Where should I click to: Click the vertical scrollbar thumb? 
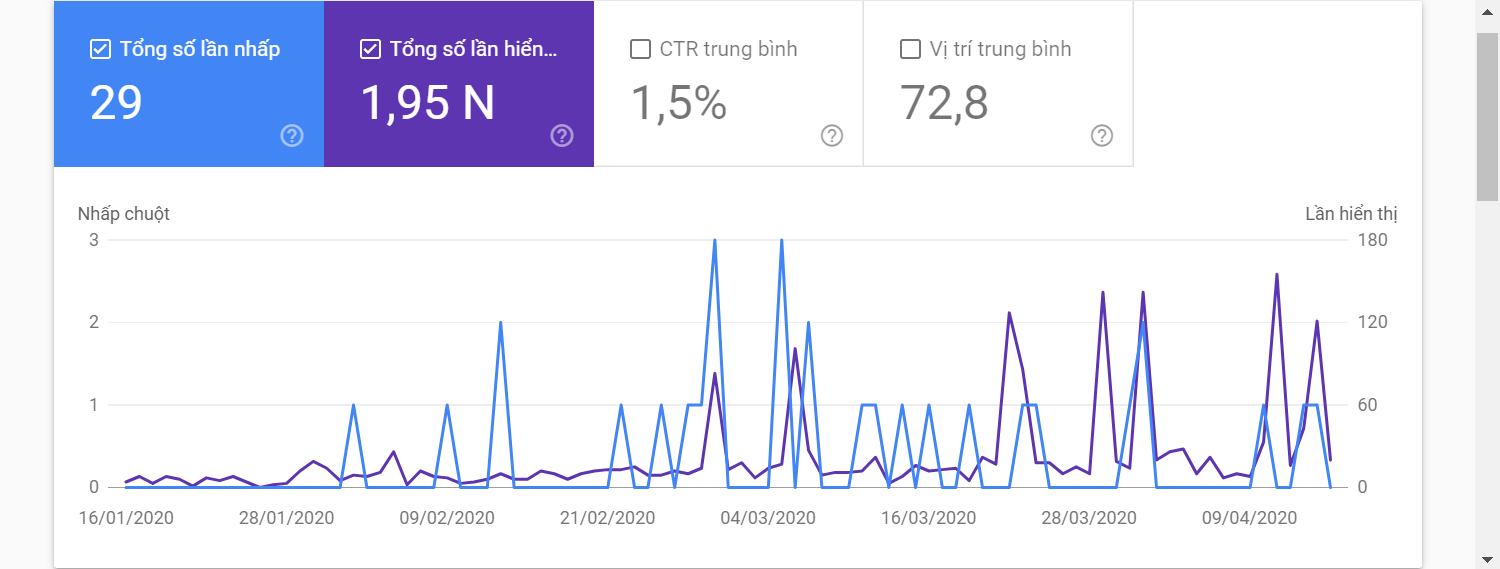[1488, 115]
